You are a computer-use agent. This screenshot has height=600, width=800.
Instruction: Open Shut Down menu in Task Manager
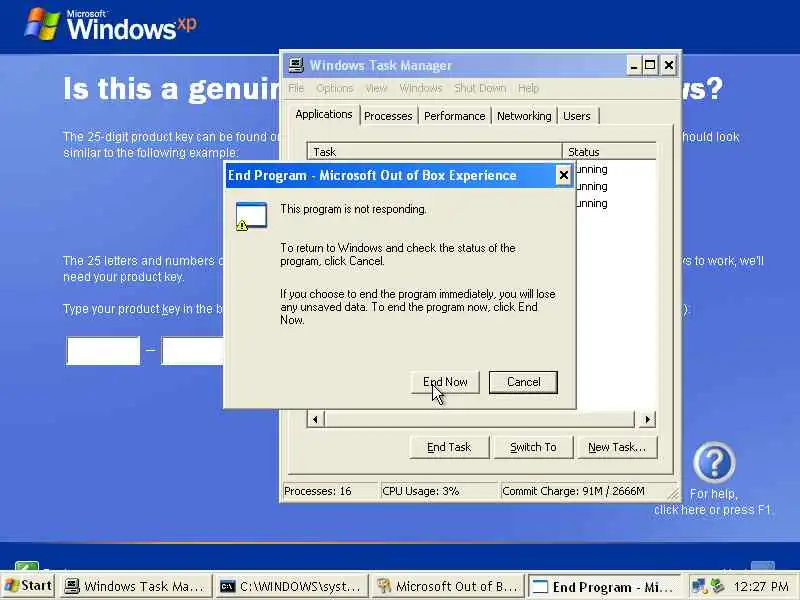[x=480, y=88]
